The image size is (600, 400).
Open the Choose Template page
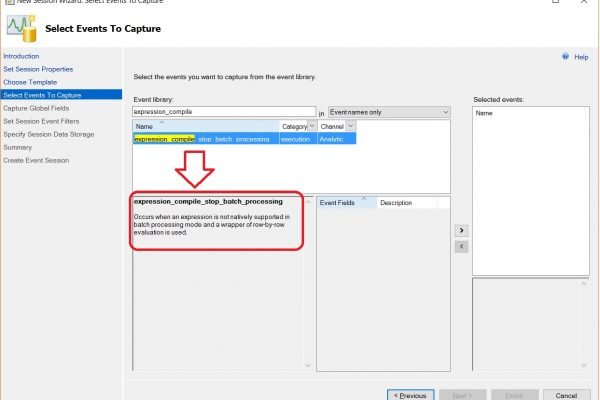pos(30,82)
